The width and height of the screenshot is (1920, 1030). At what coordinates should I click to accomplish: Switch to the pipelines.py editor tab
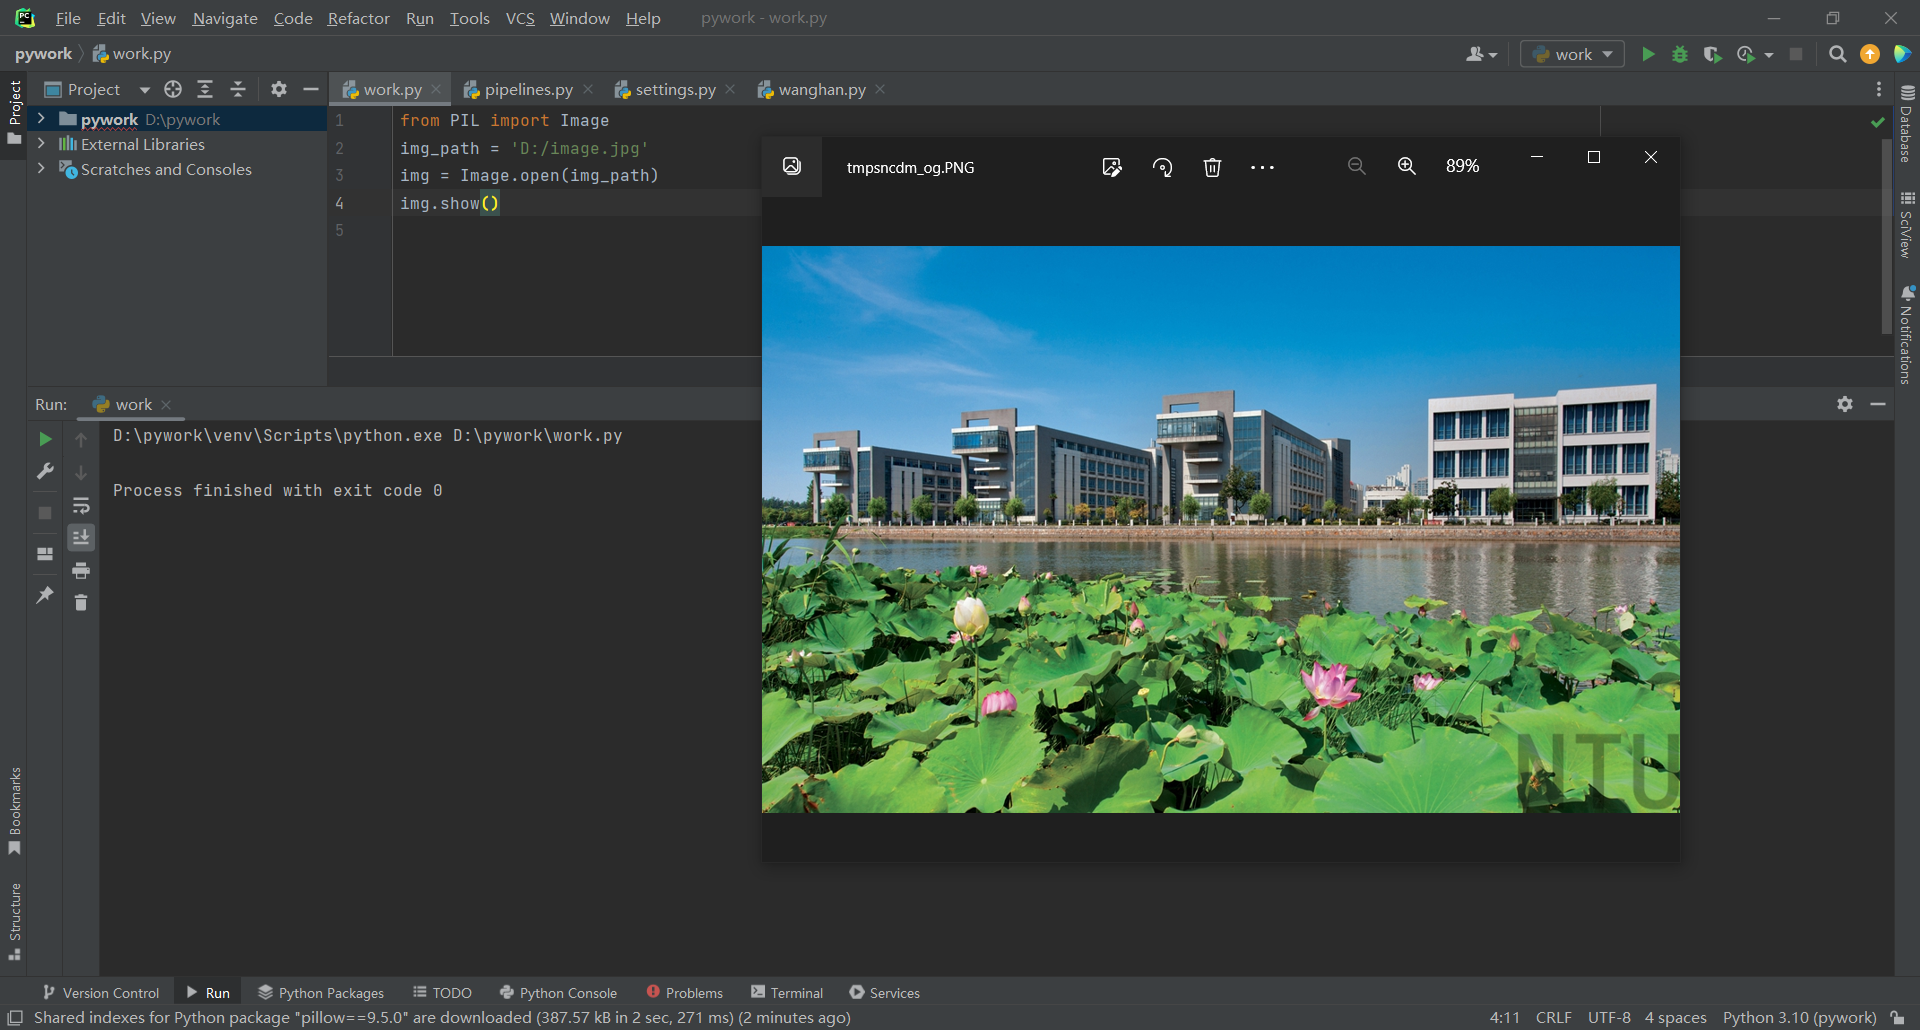coord(528,90)
